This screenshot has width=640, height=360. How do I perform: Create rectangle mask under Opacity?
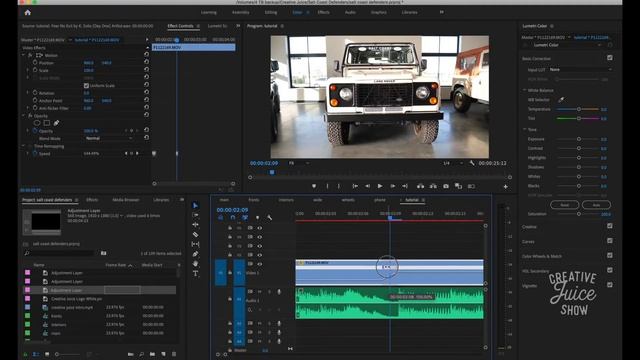pos(47,123)
